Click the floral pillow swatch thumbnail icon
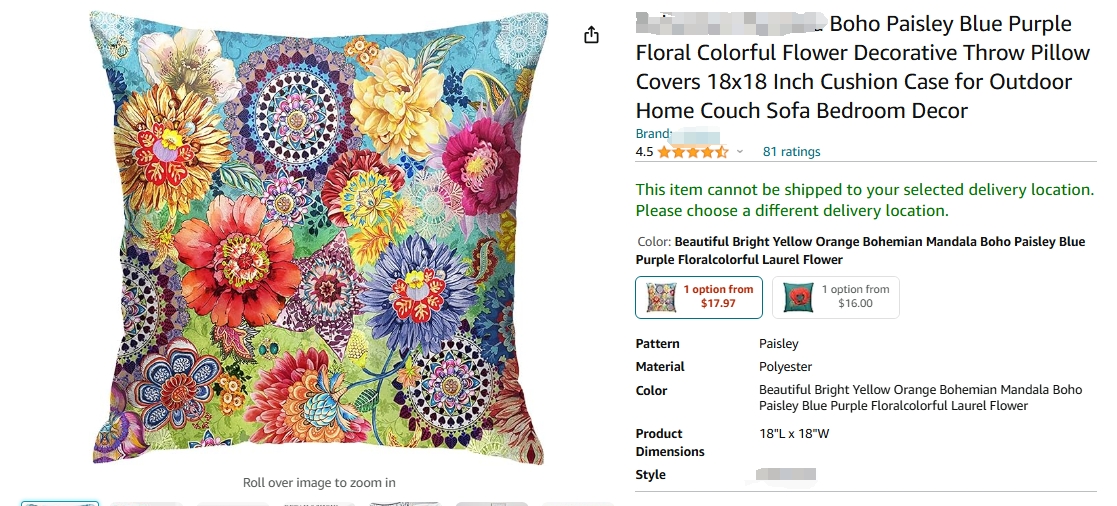Image resolution: width=1117 pixels, height=506 pixels. (661, 297)
